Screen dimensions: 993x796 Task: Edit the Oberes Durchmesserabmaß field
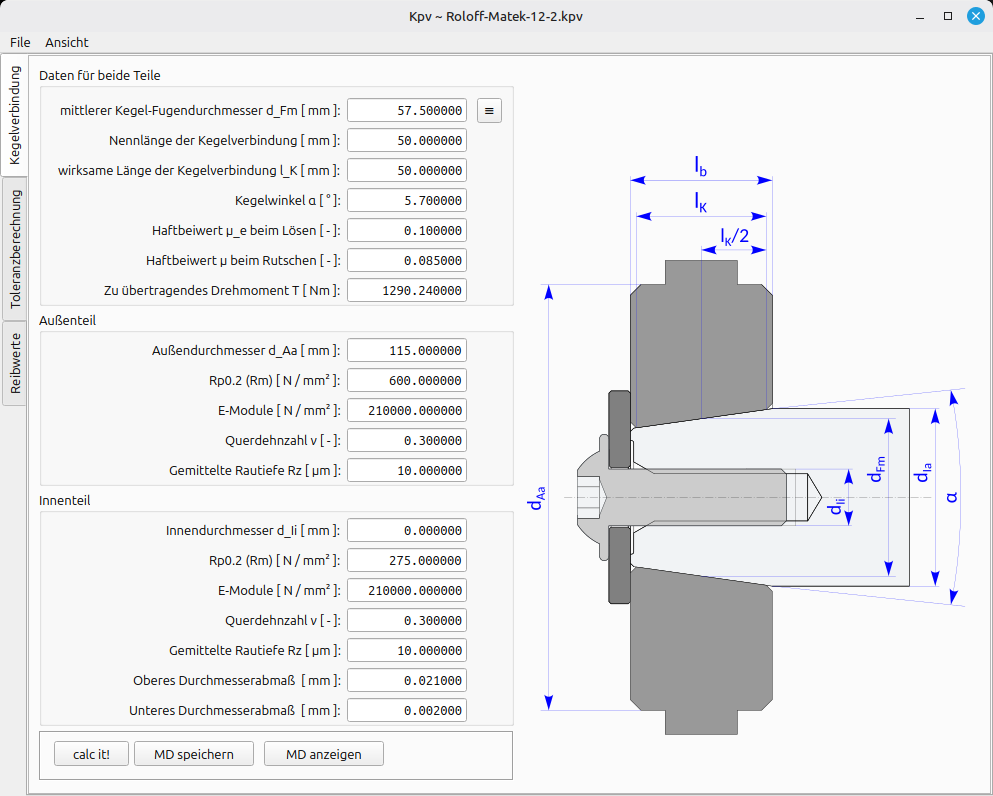tap(407, 681)
